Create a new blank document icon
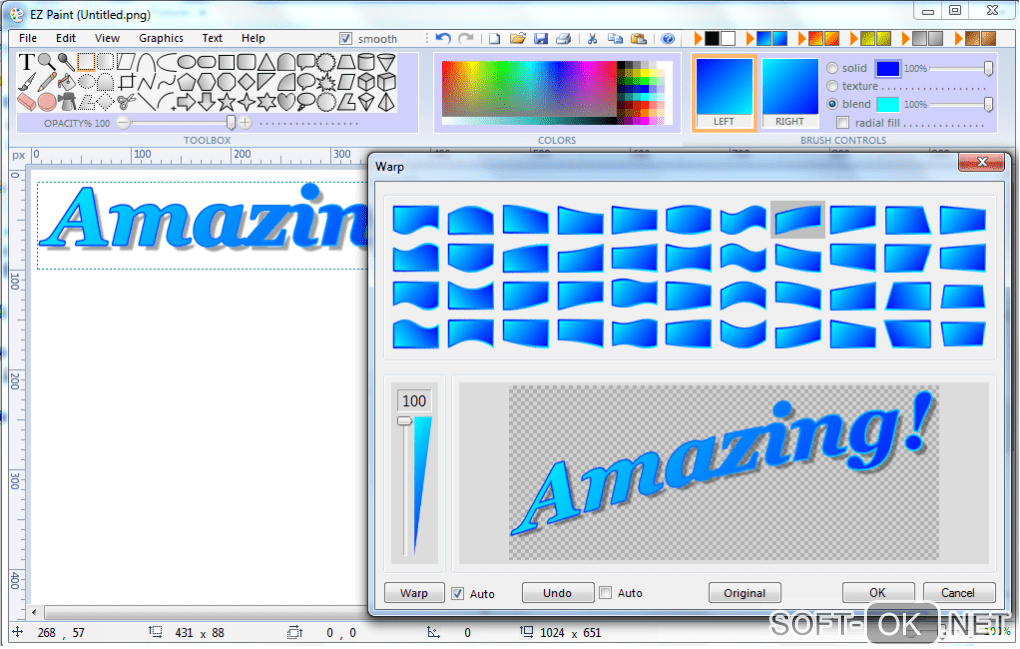 [494, 38]
